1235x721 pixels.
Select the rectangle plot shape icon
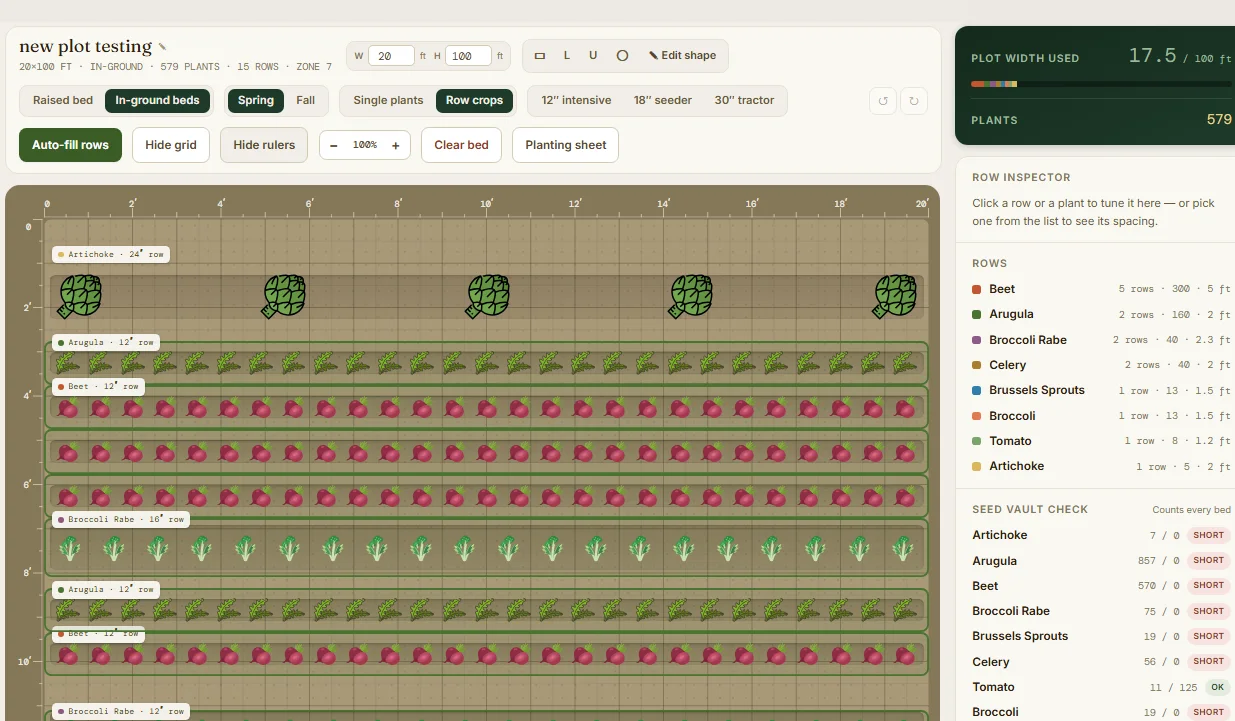pyautogui.click(x=540, y=56)
